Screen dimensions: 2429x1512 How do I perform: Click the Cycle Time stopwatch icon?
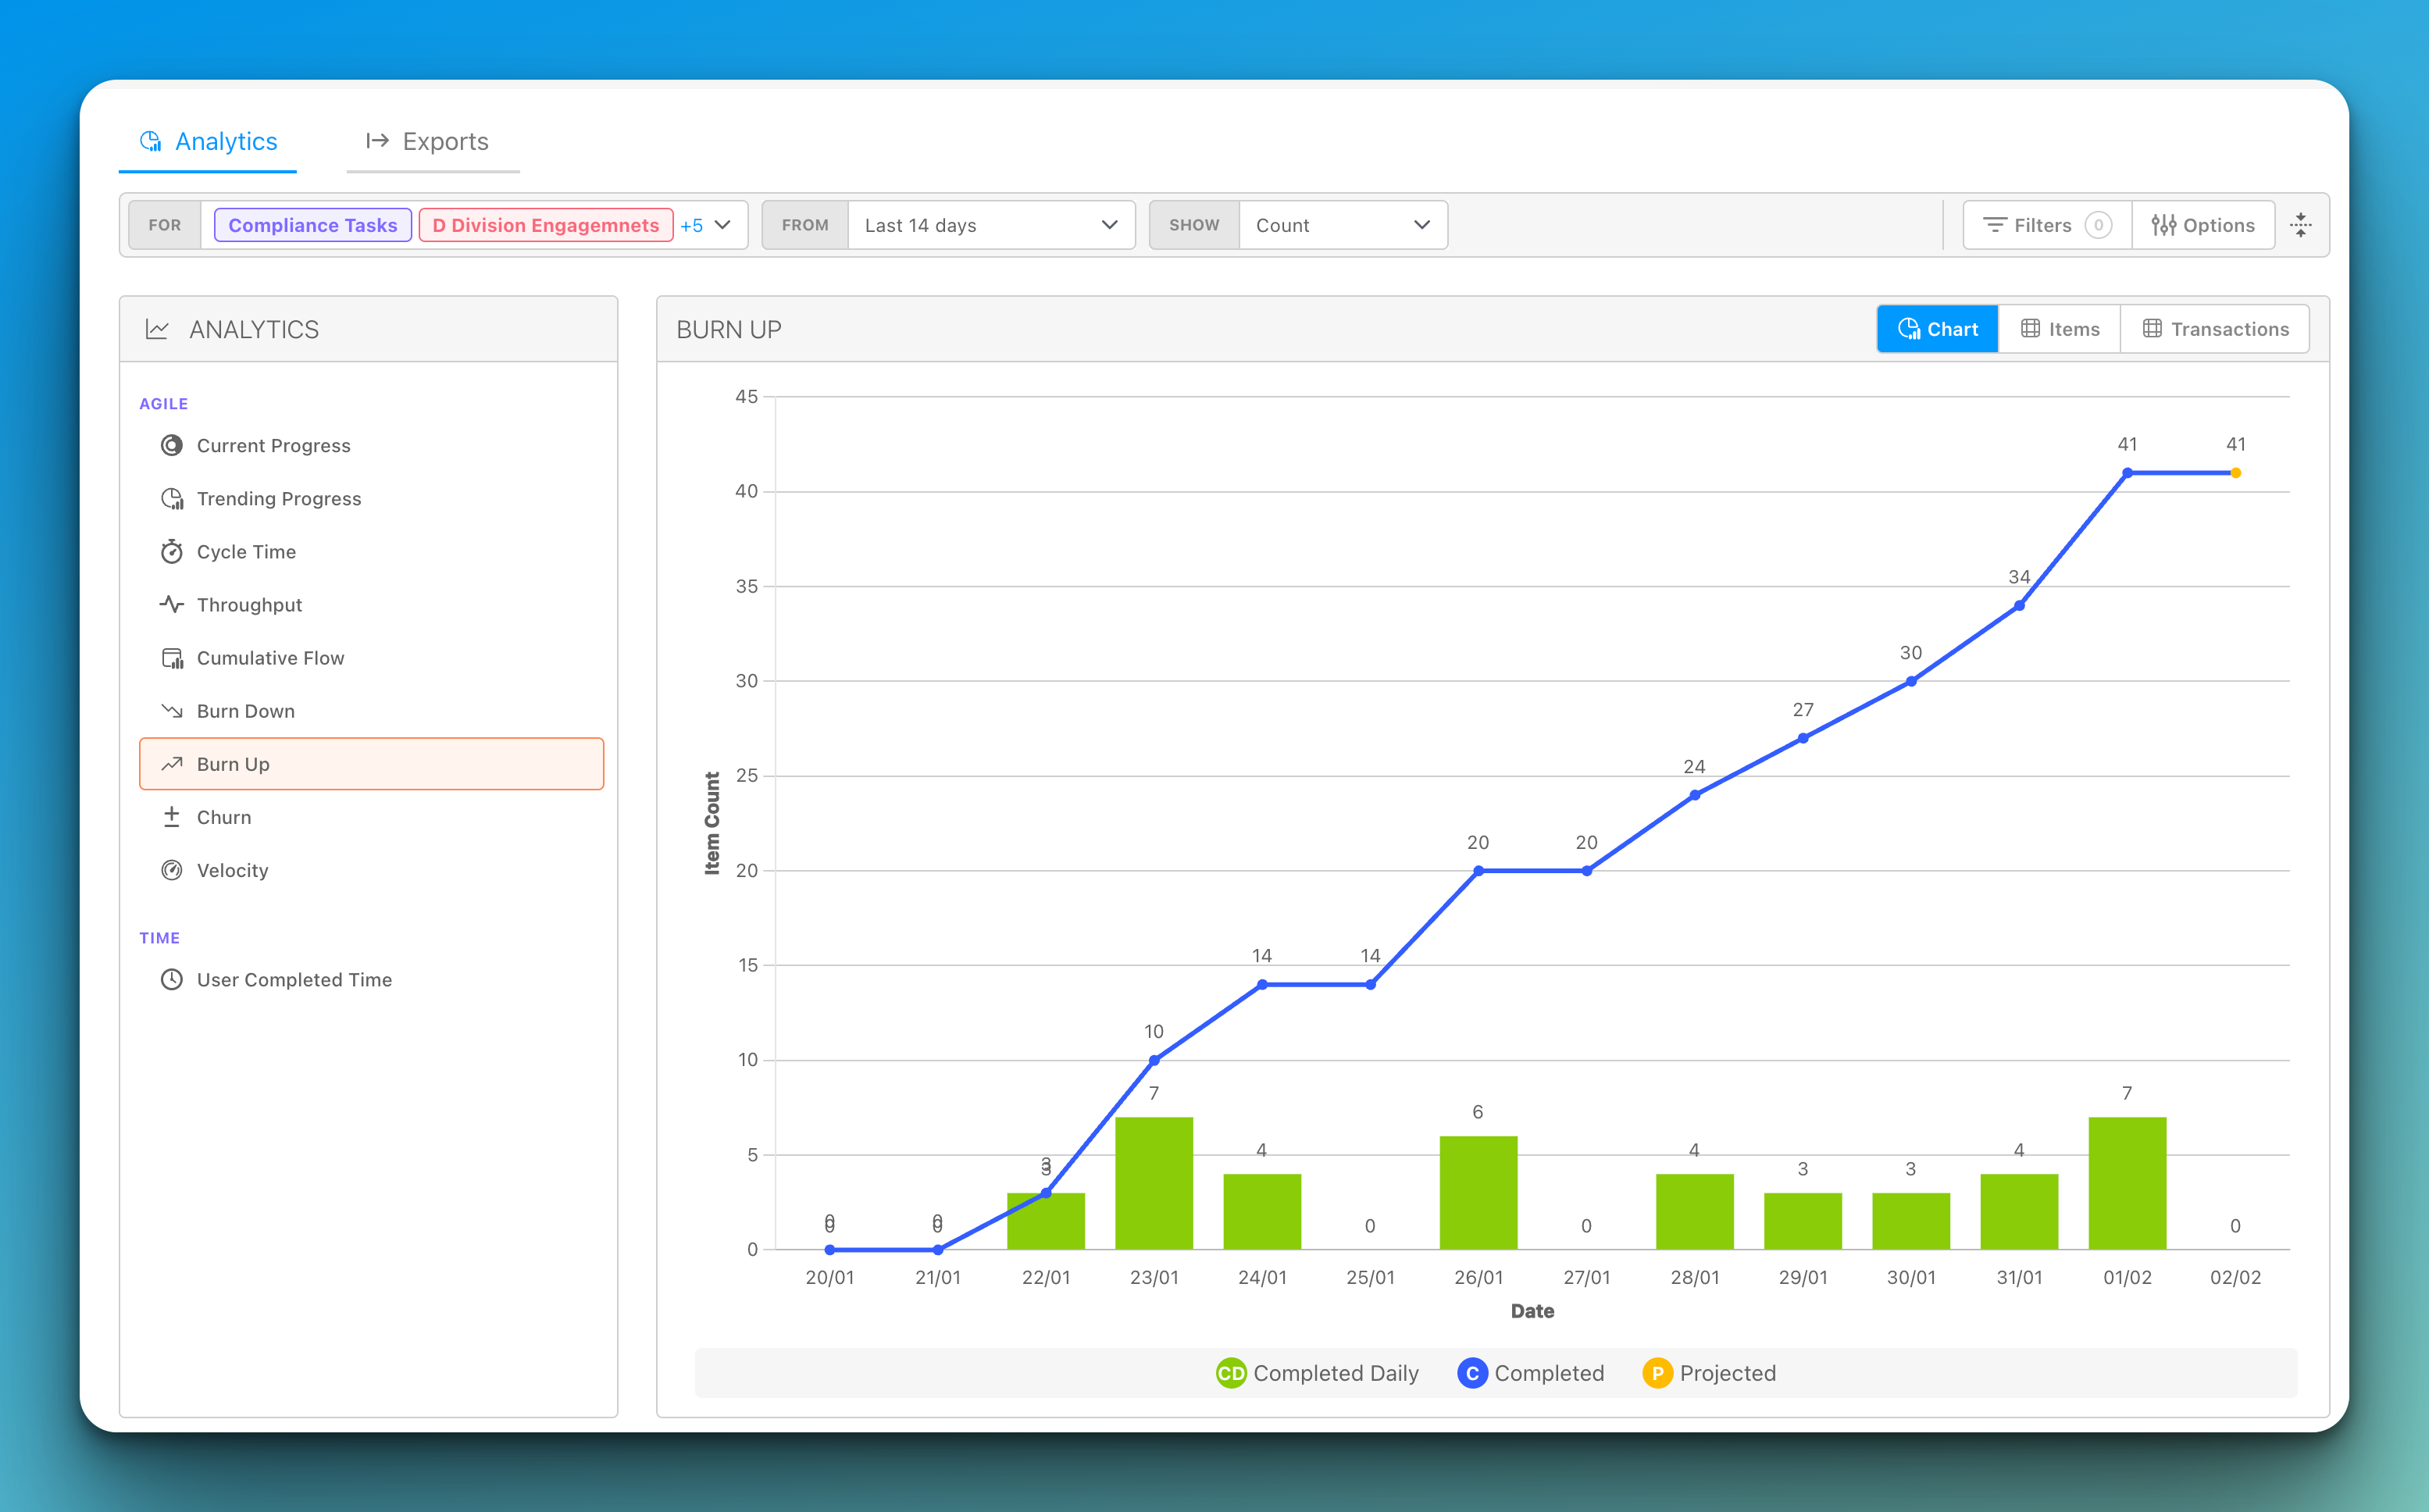[172, 552]
